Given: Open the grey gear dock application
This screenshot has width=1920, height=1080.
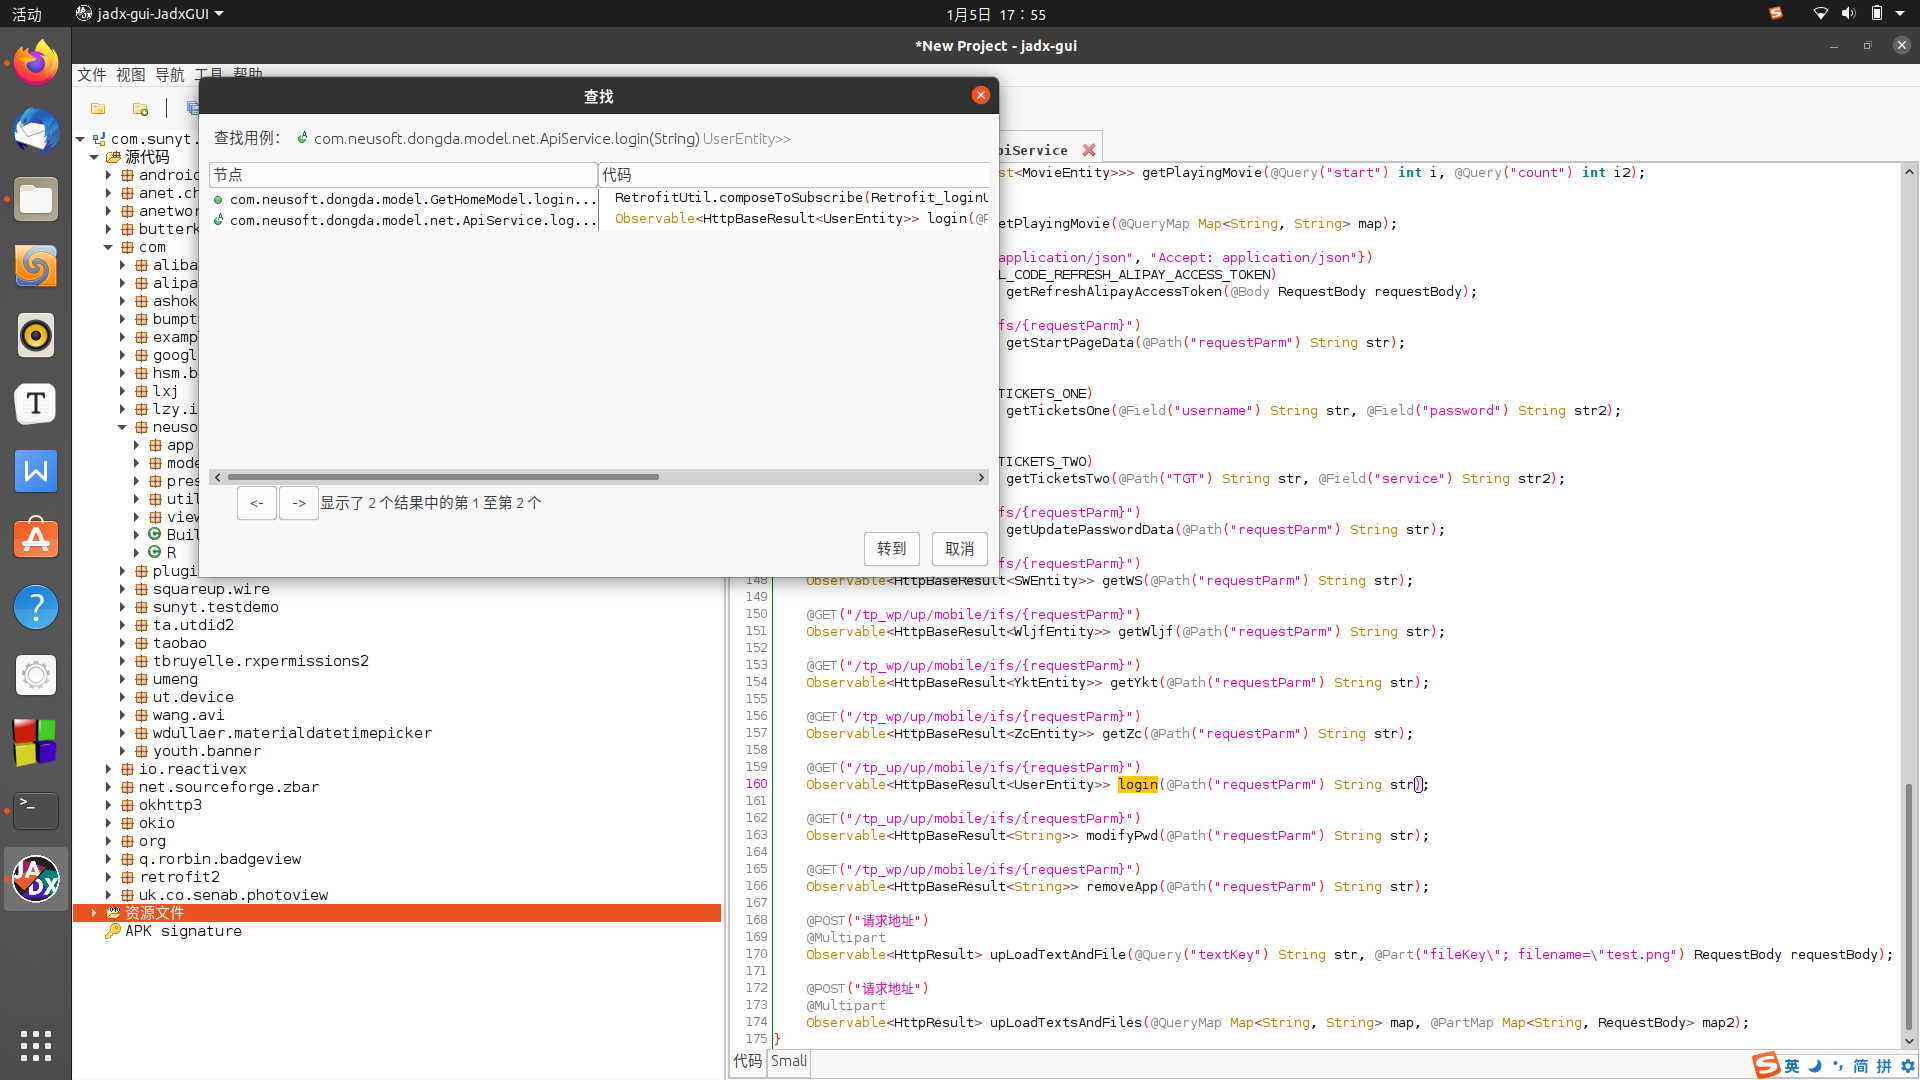Looking at the screenshot, I should [x=36, y=675].
